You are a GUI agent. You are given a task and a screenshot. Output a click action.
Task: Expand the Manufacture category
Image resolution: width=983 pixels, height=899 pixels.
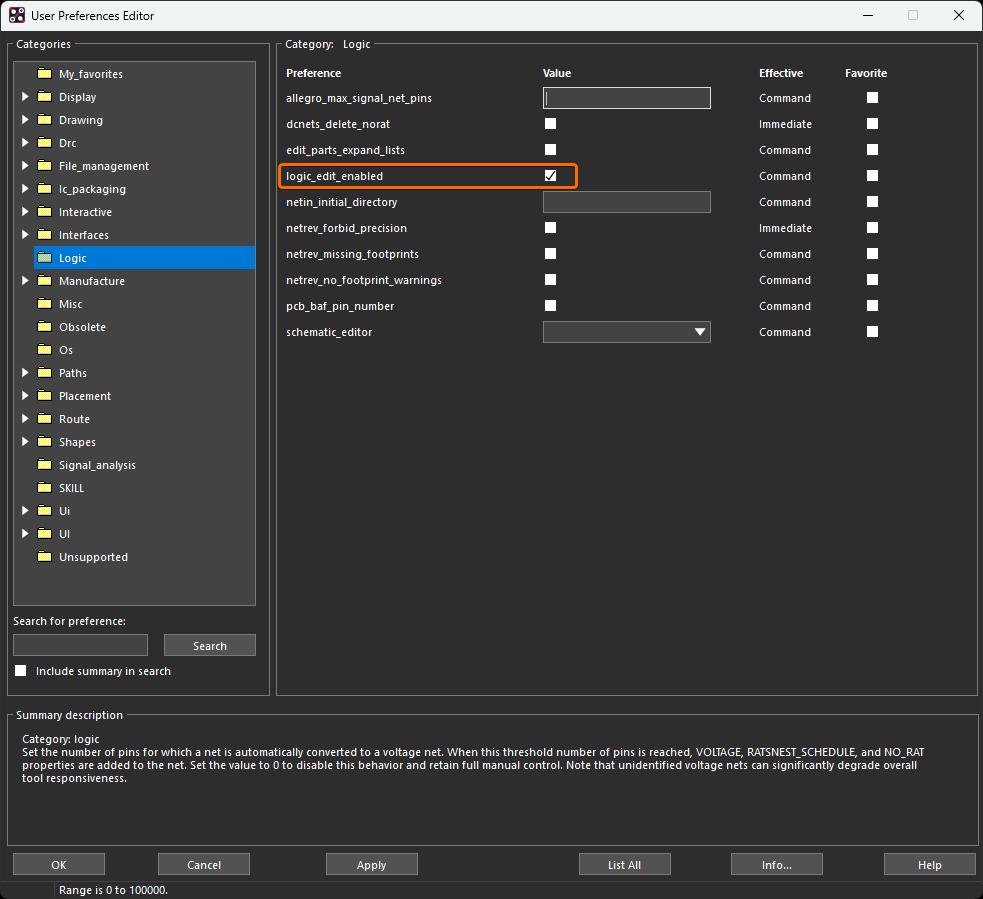[x=25, y=281]
